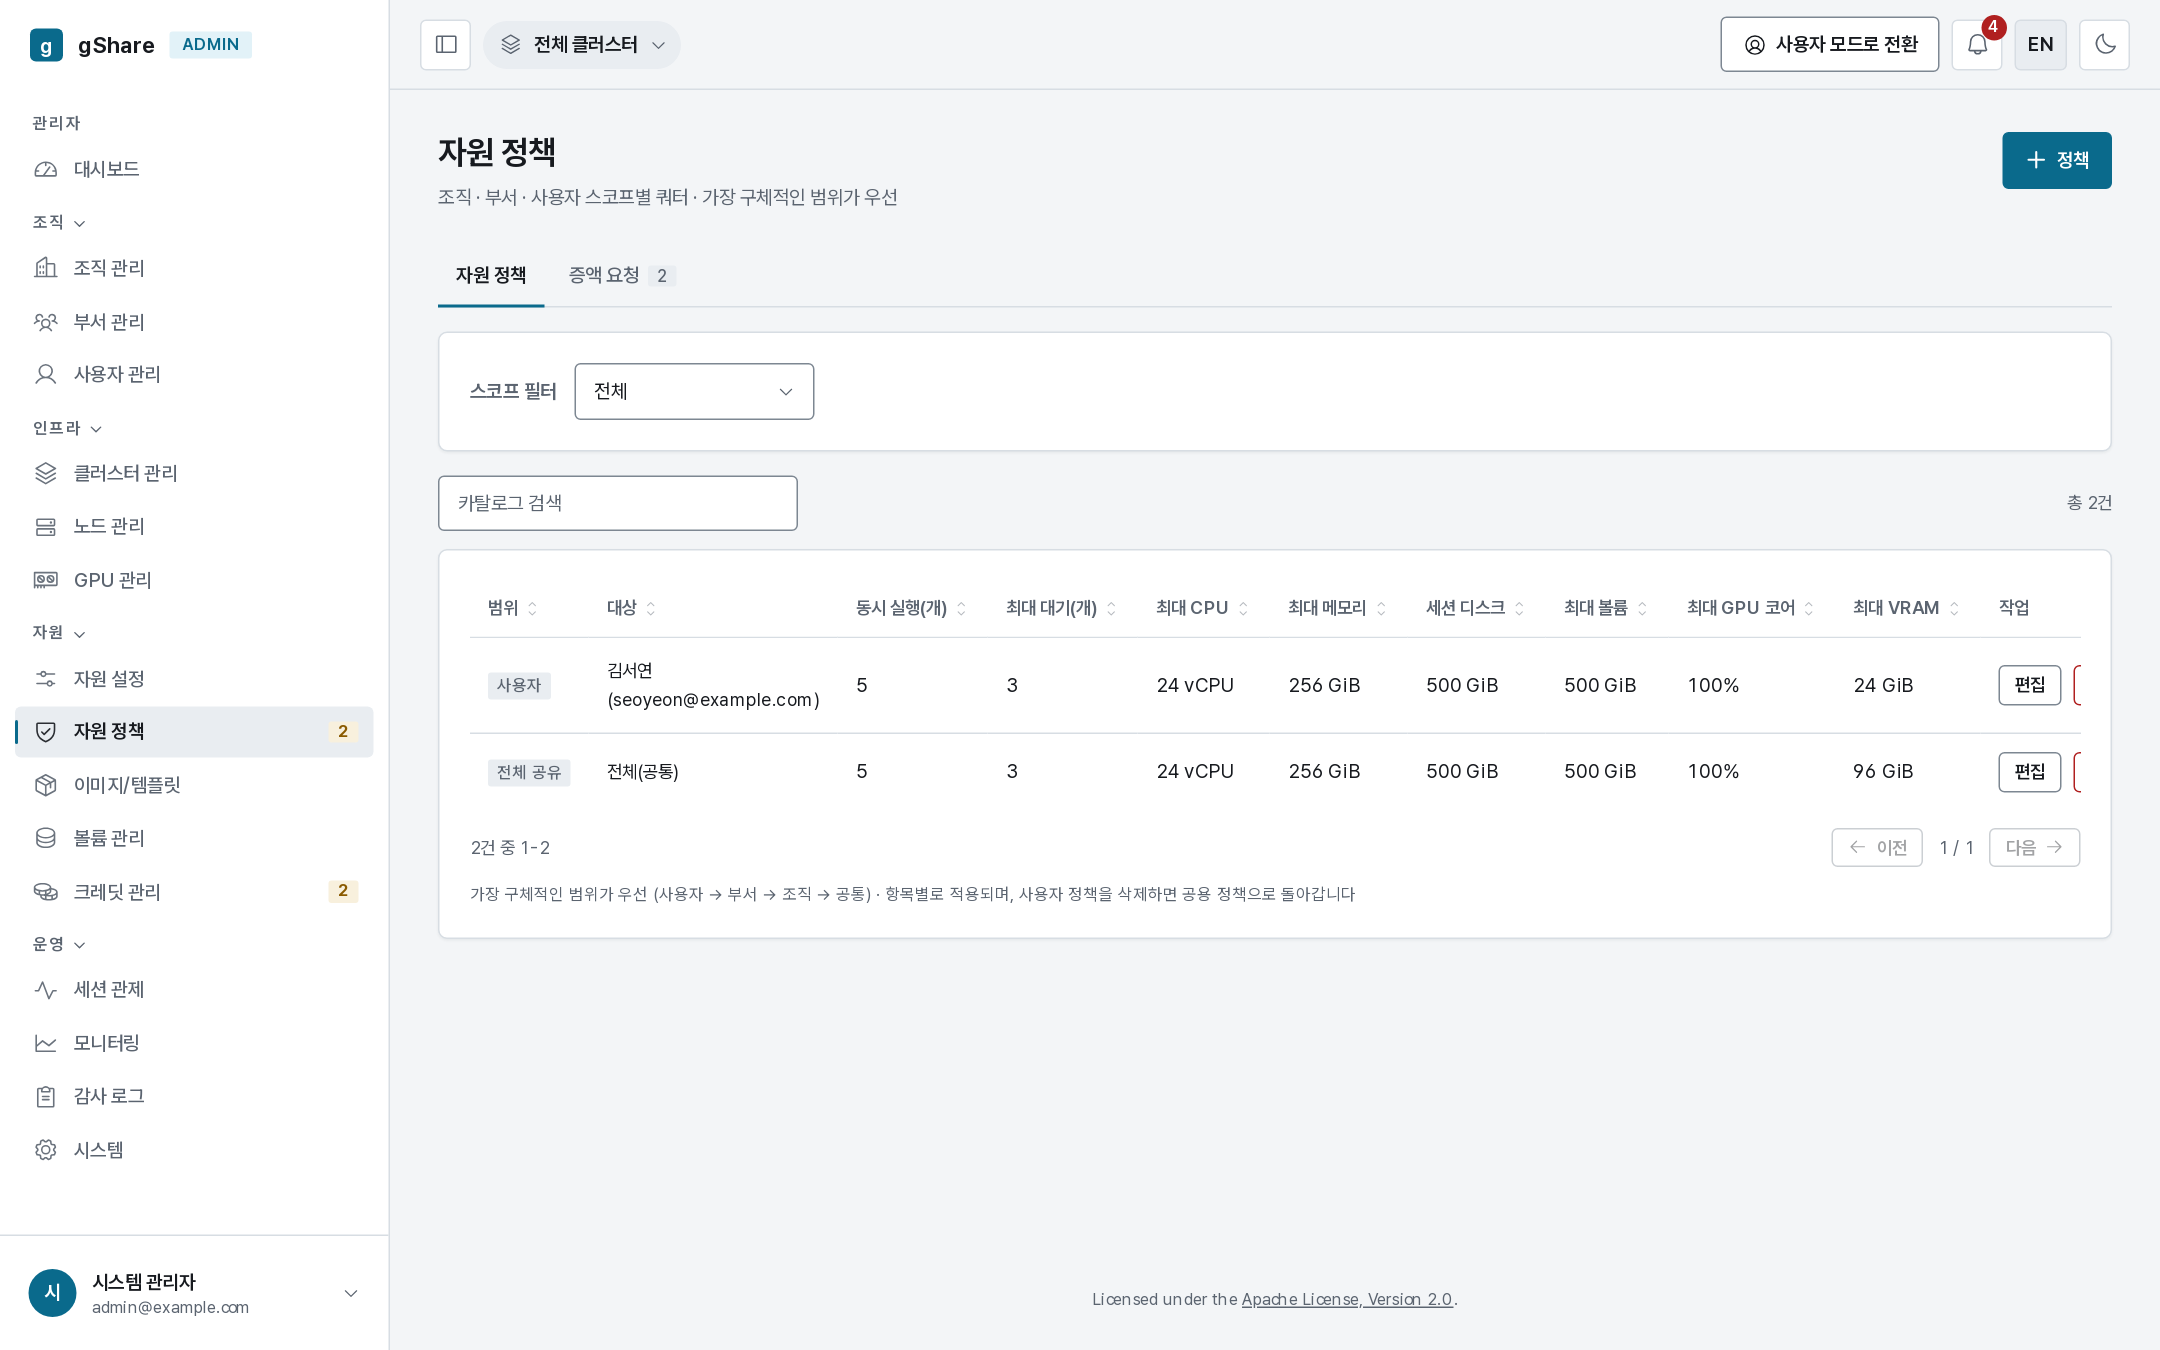Select the 자원 정책 tab

pyautogui.click(x=491, y=275)
